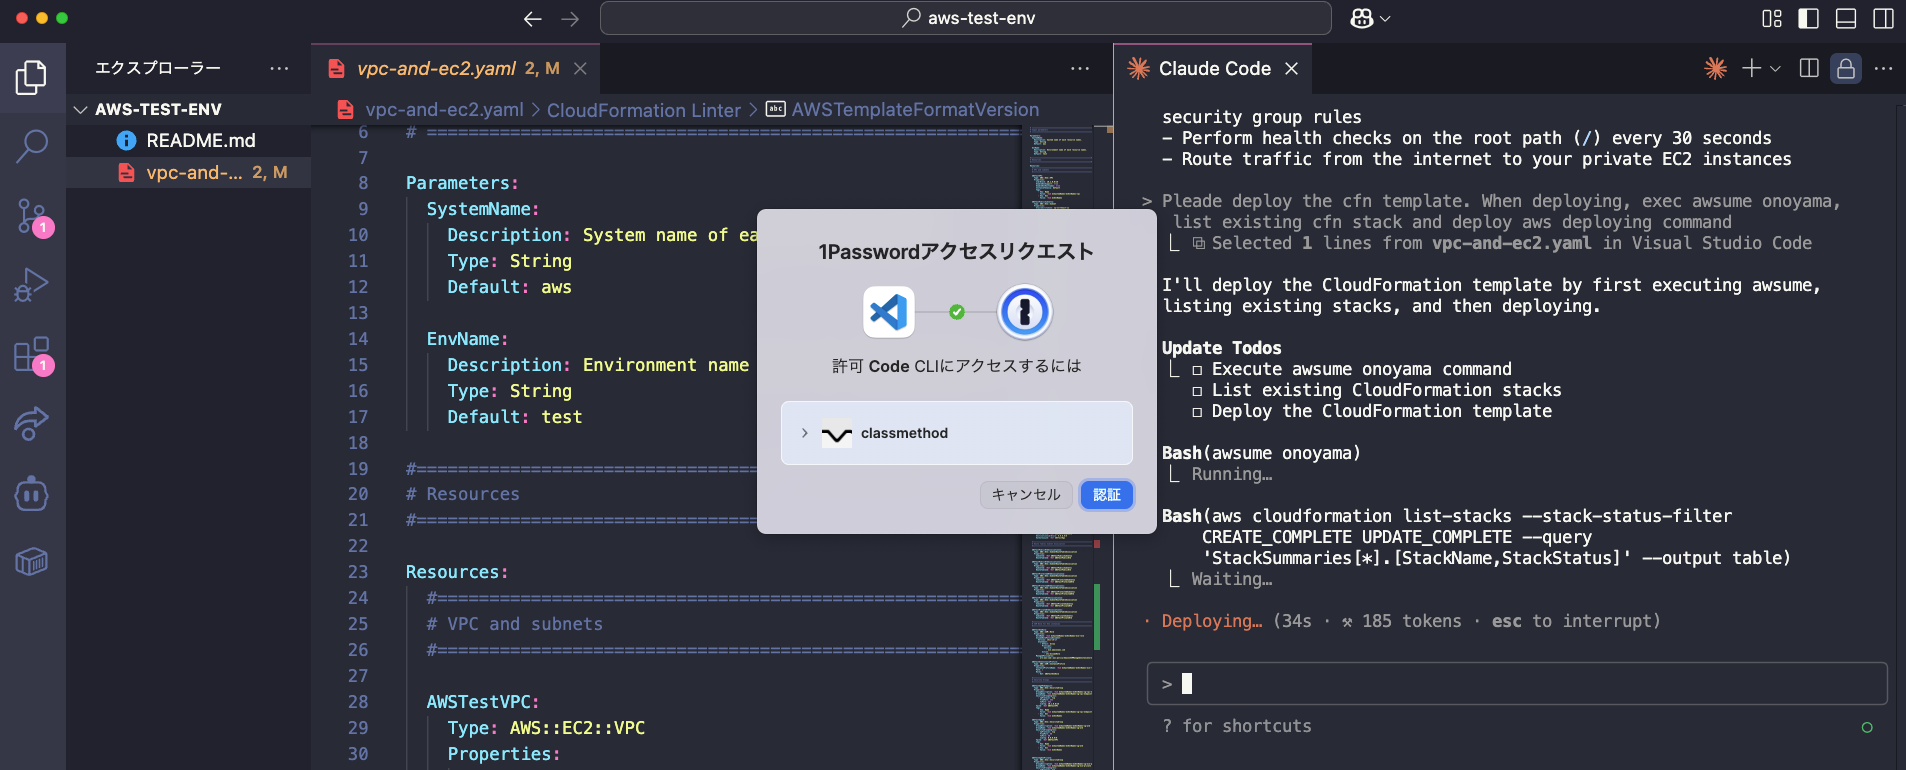Click CloudFormation Linter breadcrumb
The image size is (1906, 770).
coord(644,110)
